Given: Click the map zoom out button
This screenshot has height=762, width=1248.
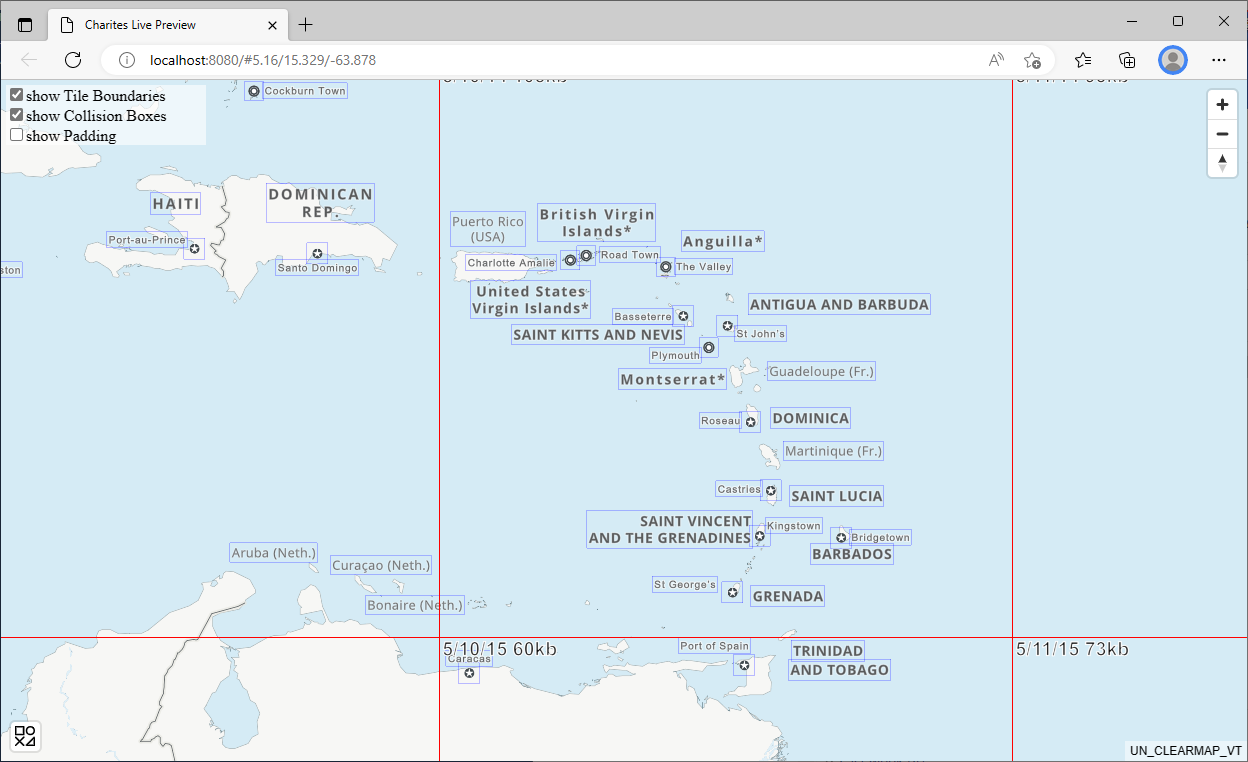Looking at the screenshot, I should point(1222,134).
